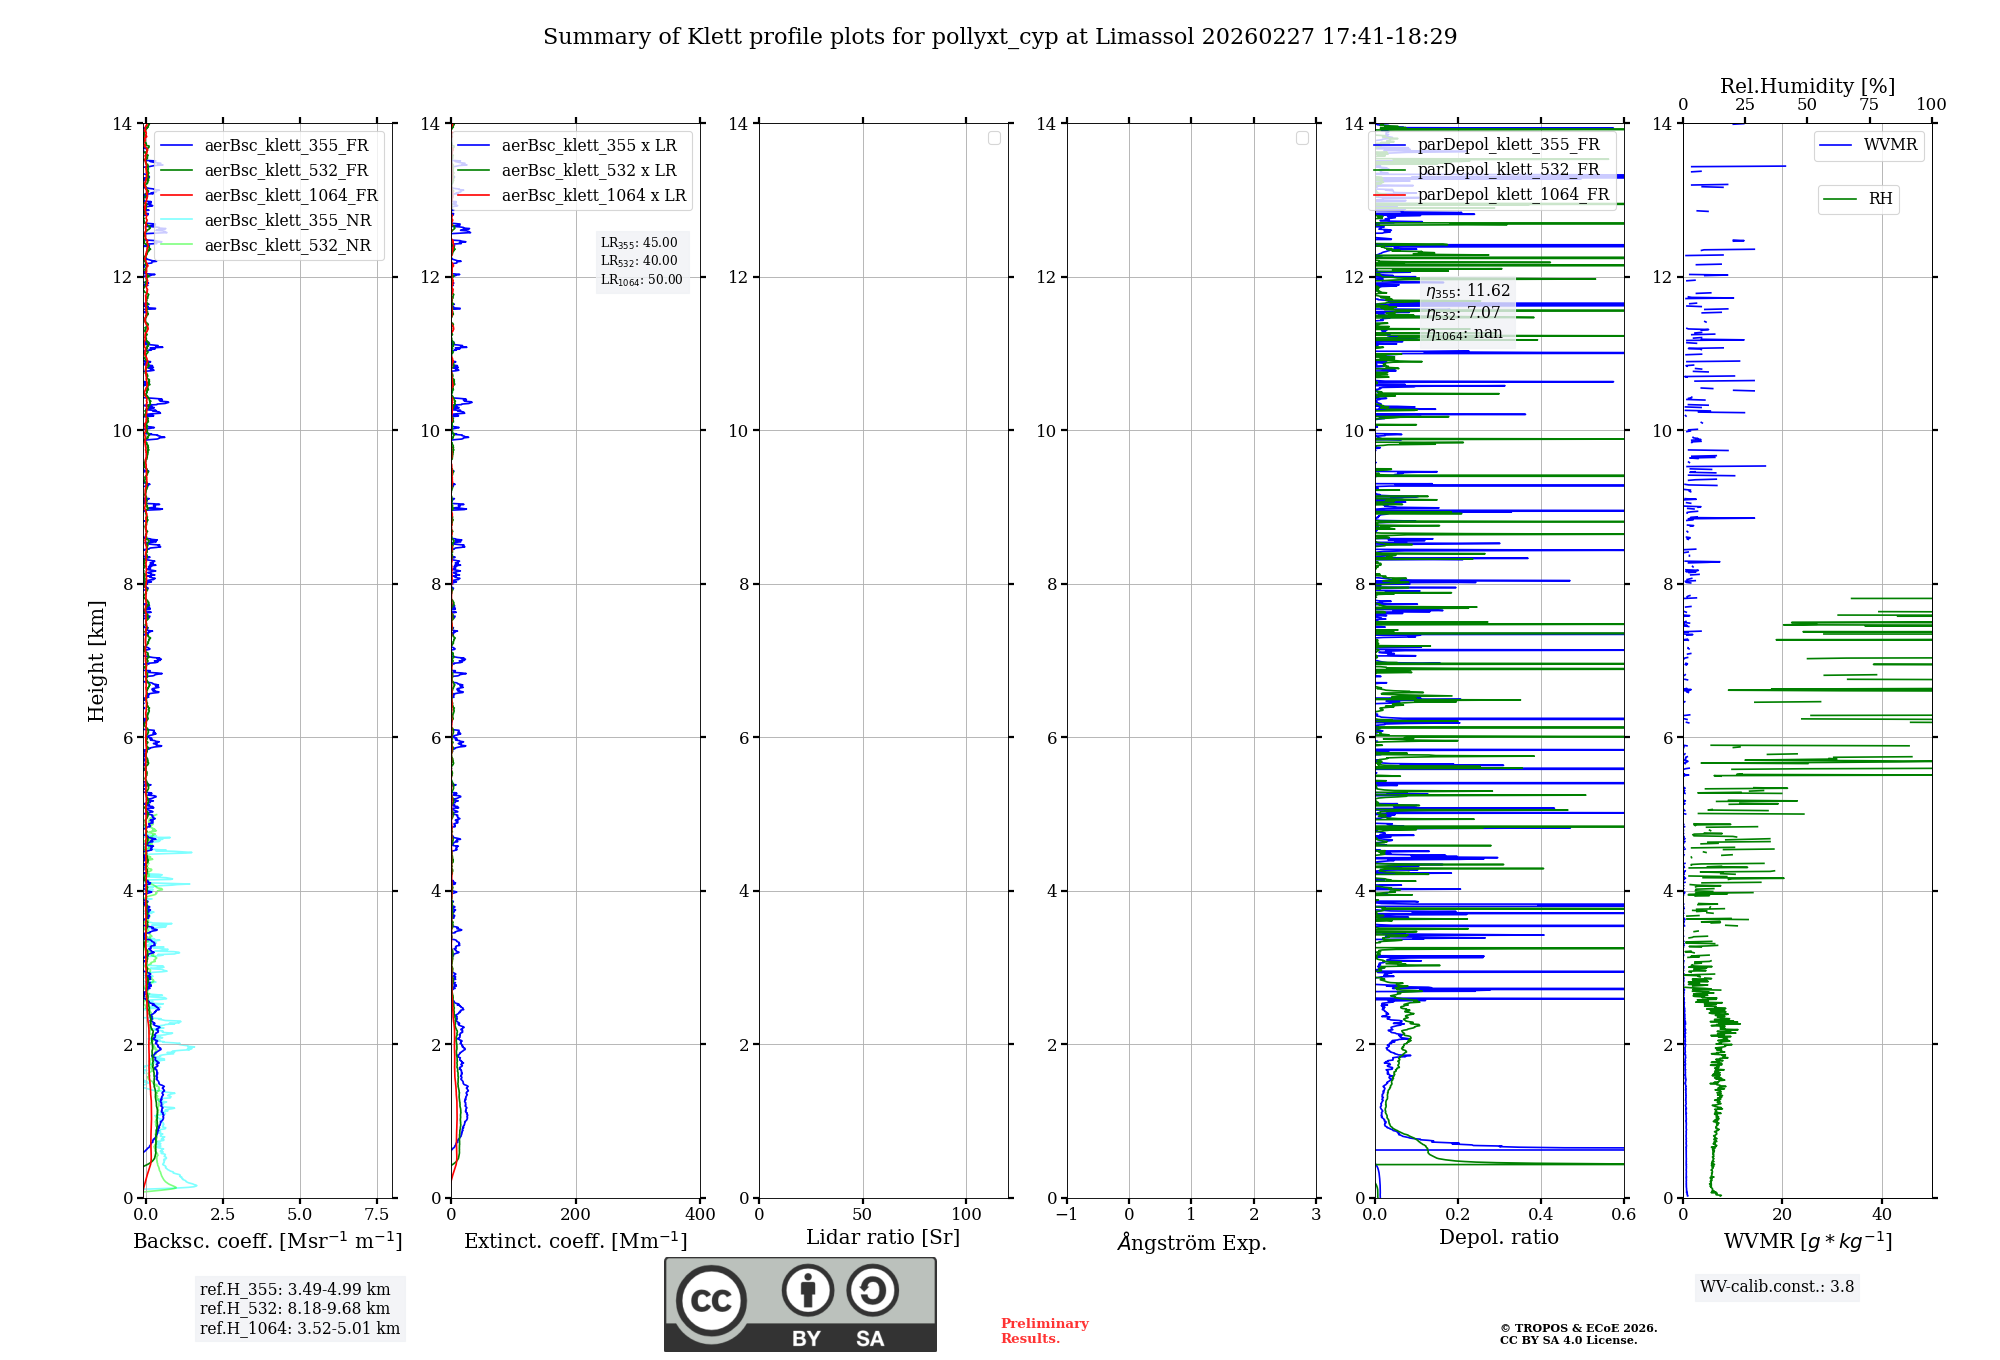This screenshot has width=2000, height=1360.
Task: Click the aerBsc_klett_1064_FR legend entry
Action: (x=291, y=196)
